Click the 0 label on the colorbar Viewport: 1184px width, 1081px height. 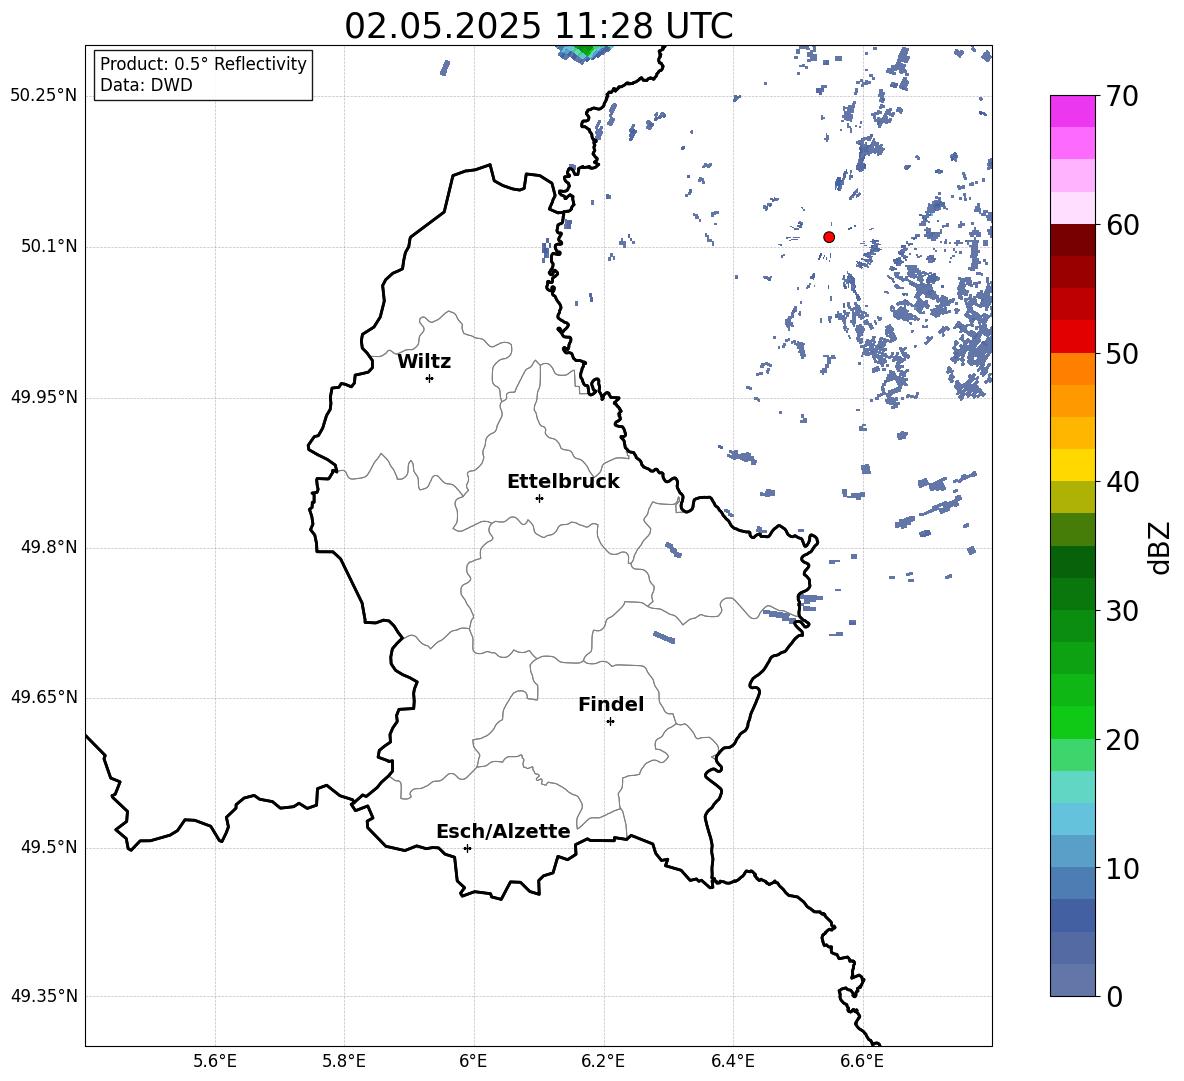1114,996
